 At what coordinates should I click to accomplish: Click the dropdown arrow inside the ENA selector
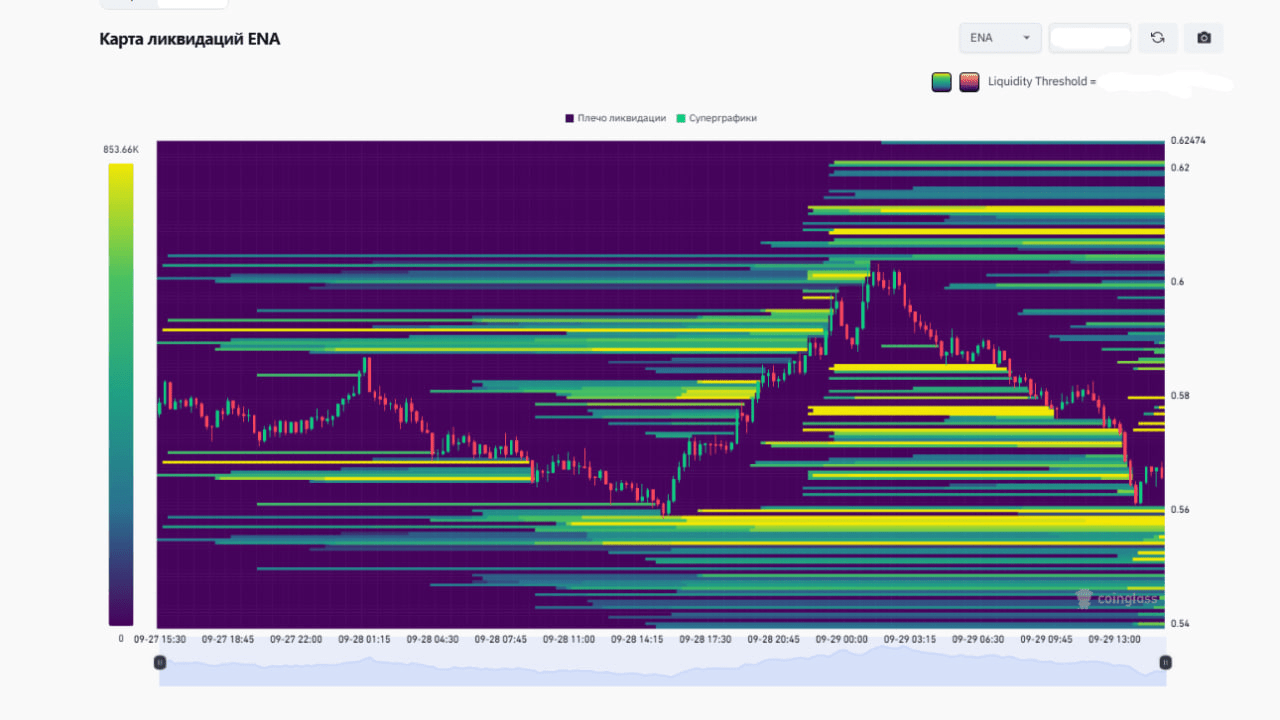(1026, 37)
